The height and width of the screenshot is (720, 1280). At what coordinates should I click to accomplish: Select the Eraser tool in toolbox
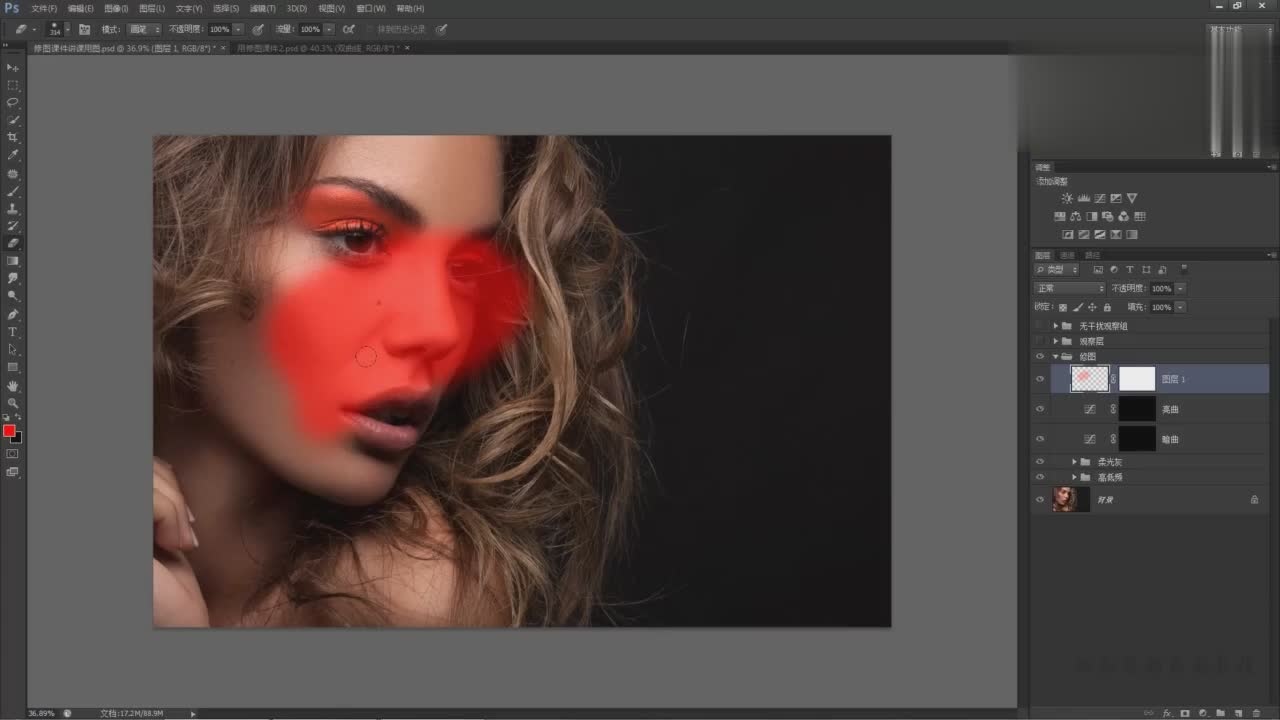[13, 243]
